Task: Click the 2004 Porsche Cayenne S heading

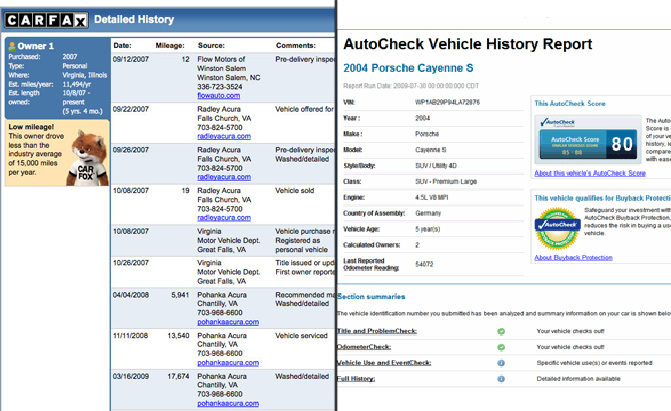Action: (x=408, y=68)
